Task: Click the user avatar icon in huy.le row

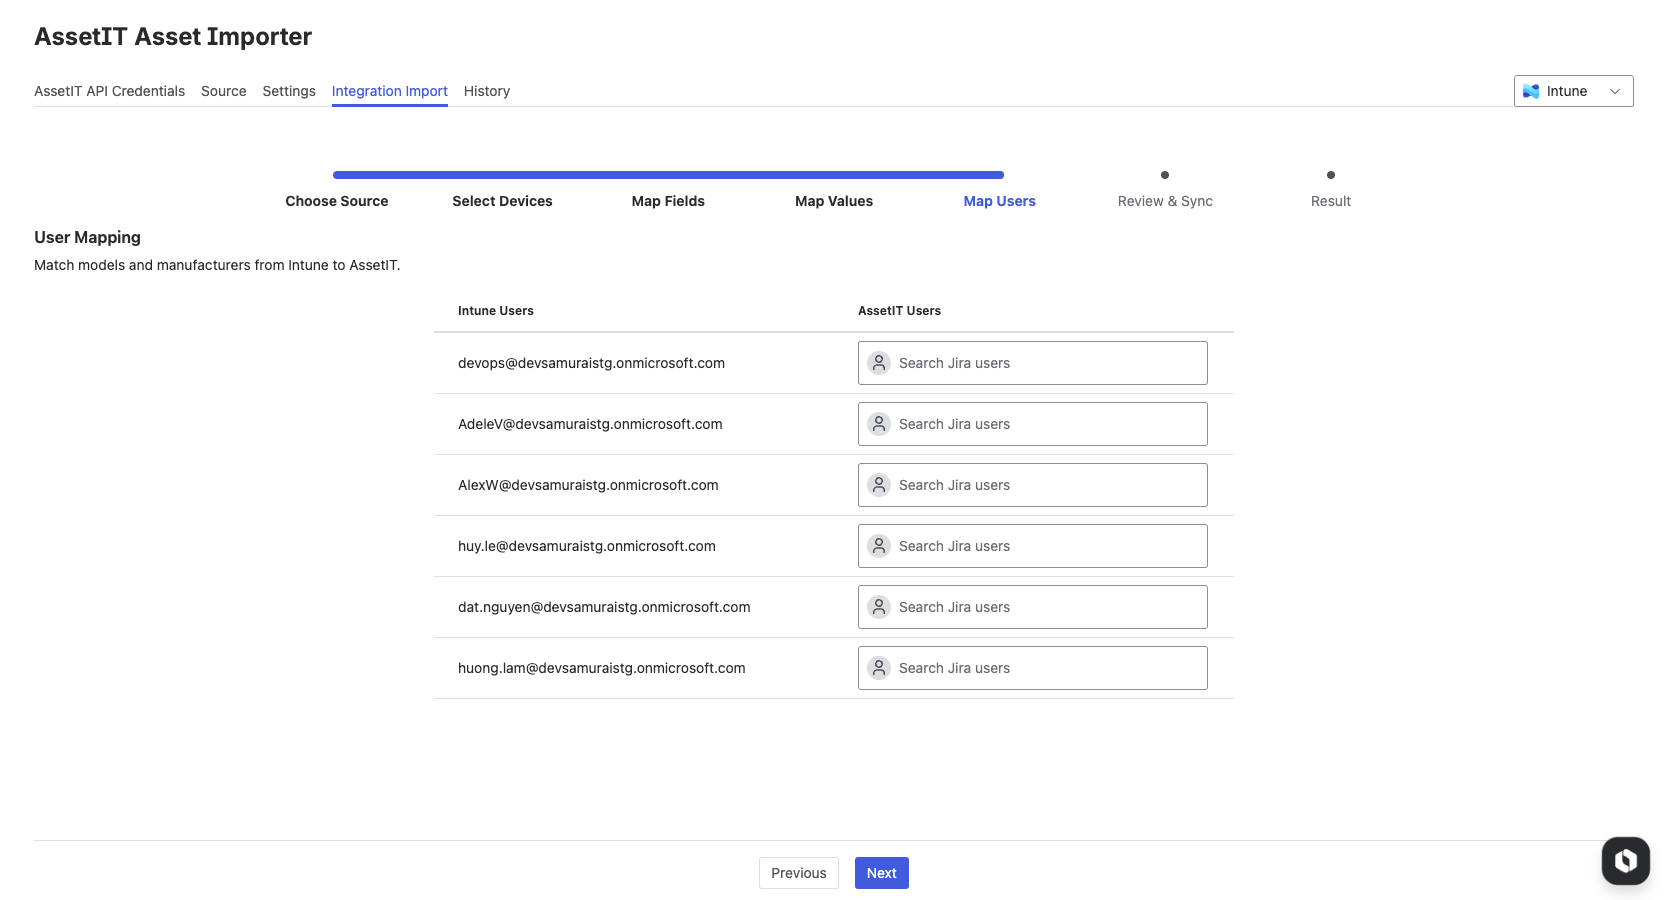Action: click(879, 546)
